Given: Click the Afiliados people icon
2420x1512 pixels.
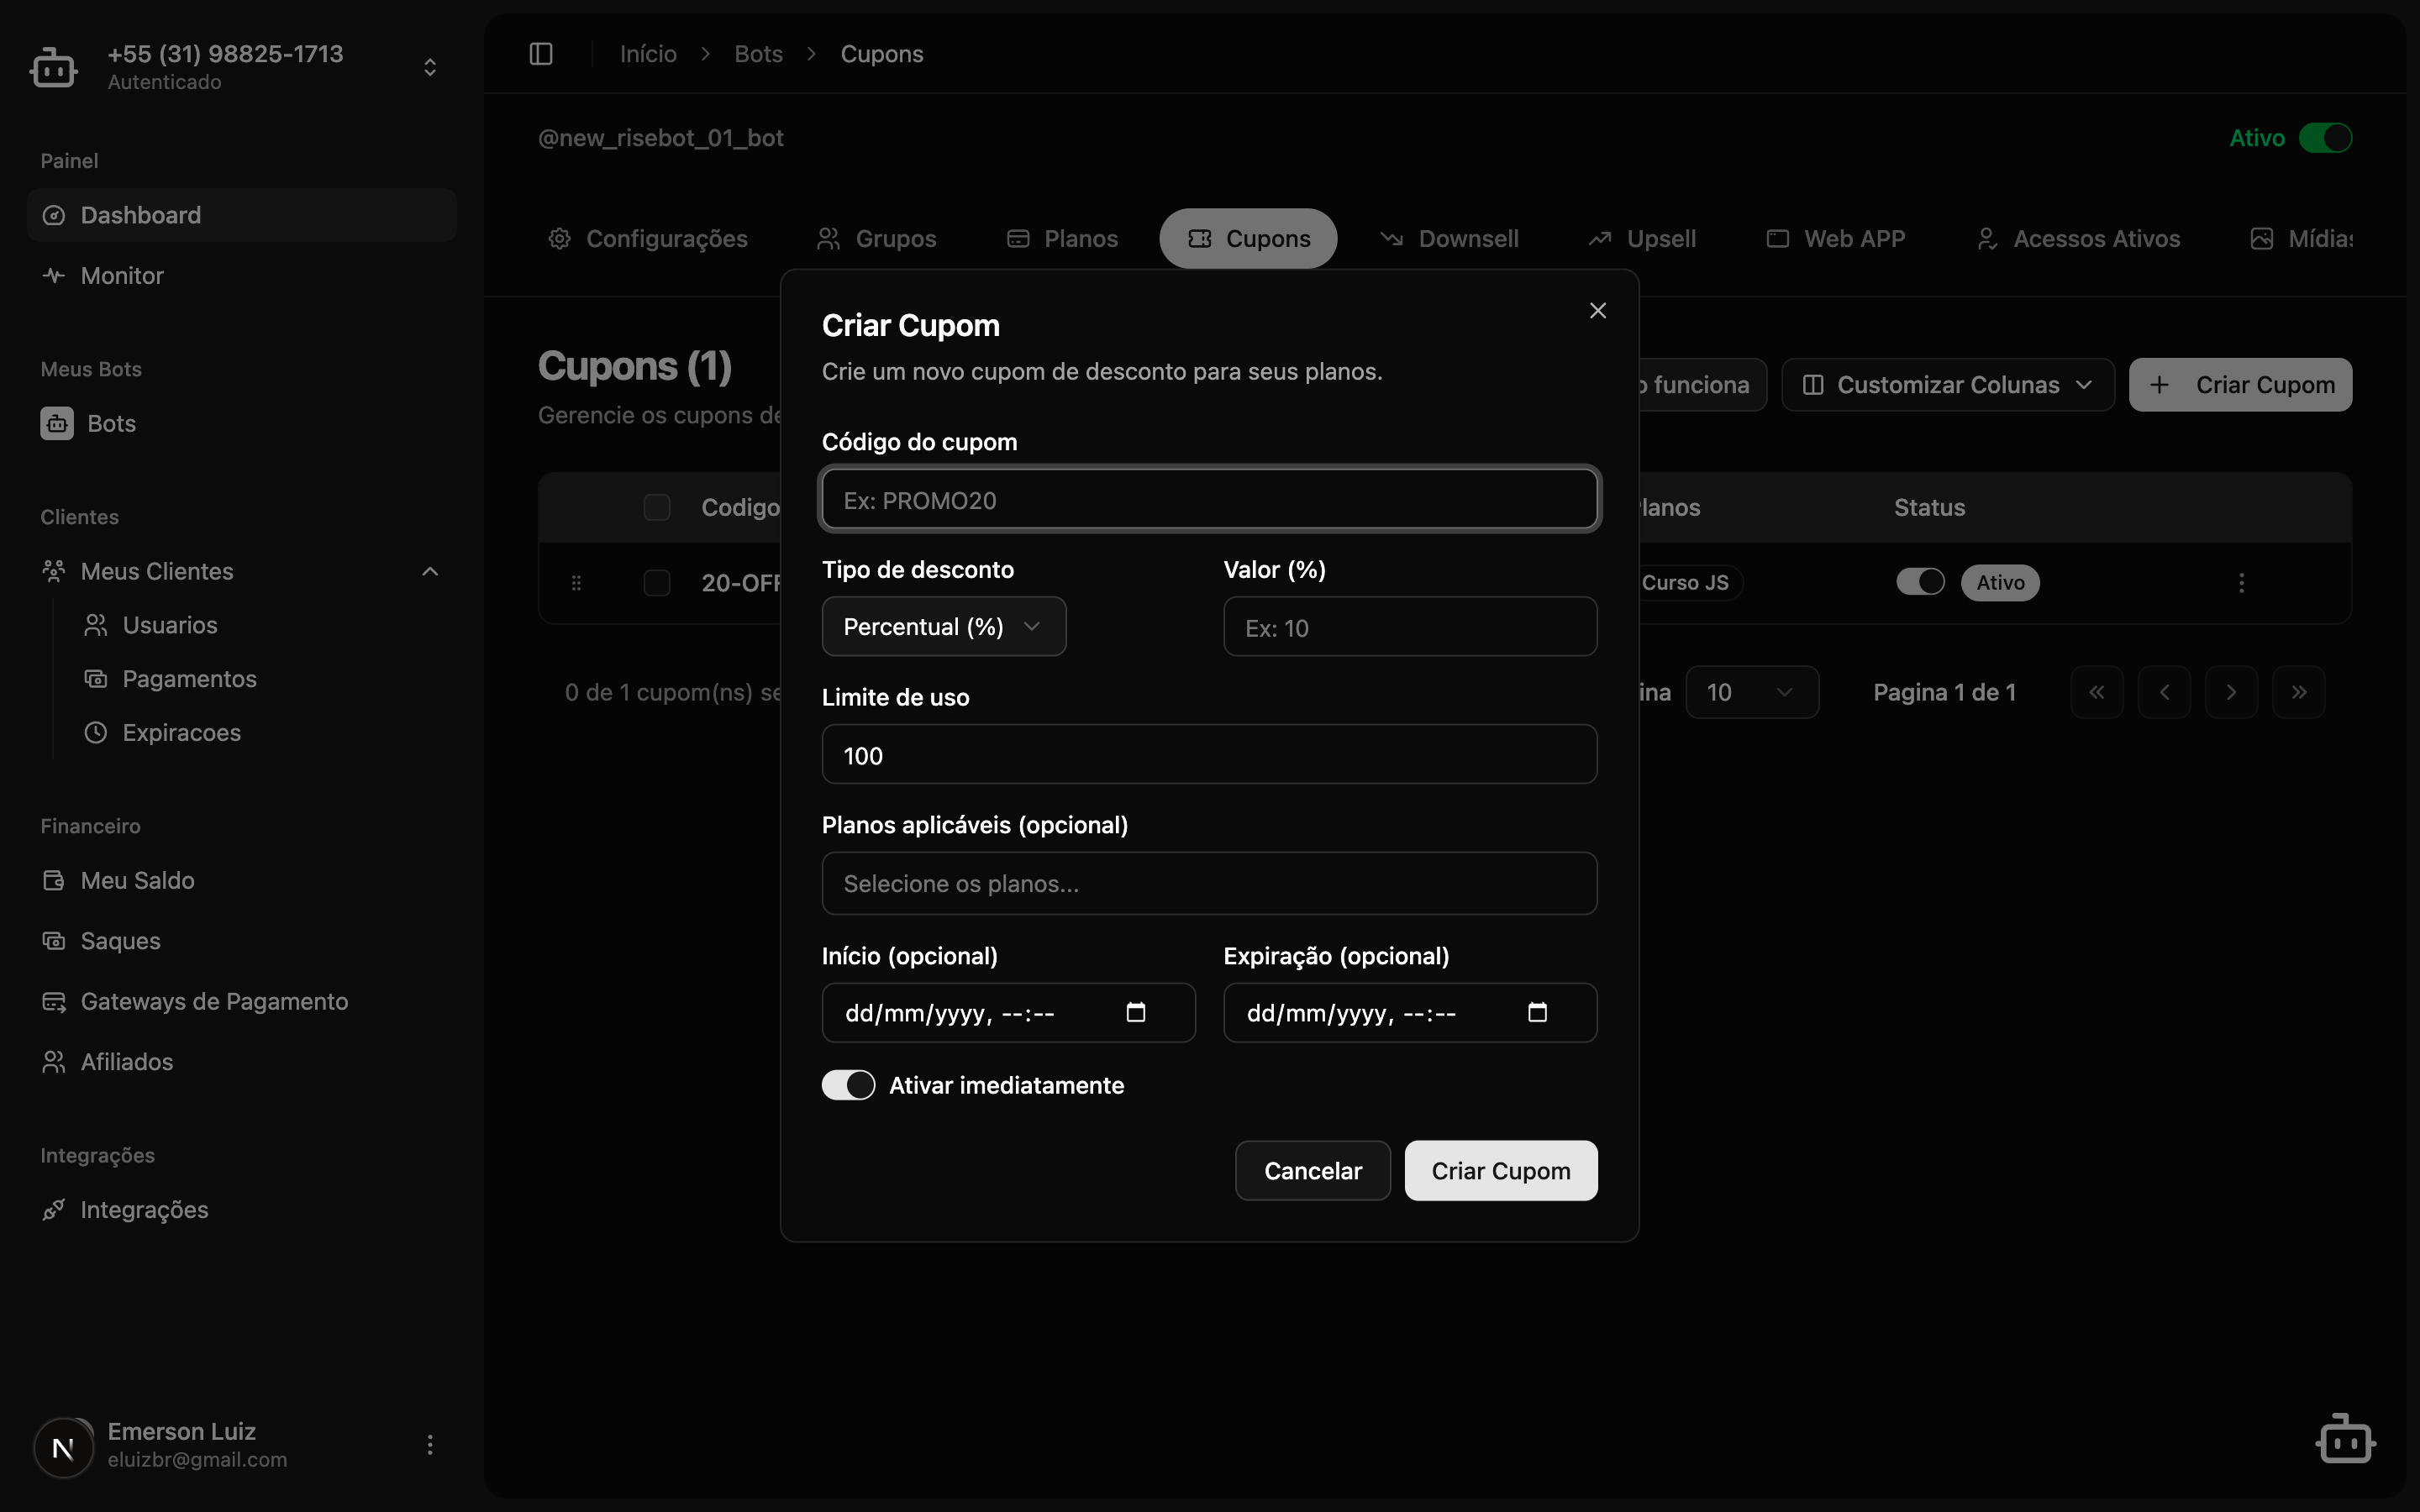Looking at the screenshot, I should [x=54, y=1062].
